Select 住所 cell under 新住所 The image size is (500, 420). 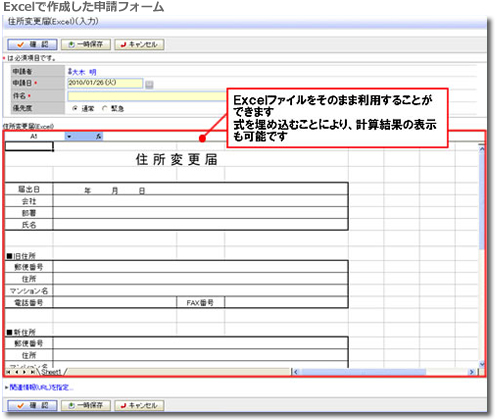[x=29, y=355]
